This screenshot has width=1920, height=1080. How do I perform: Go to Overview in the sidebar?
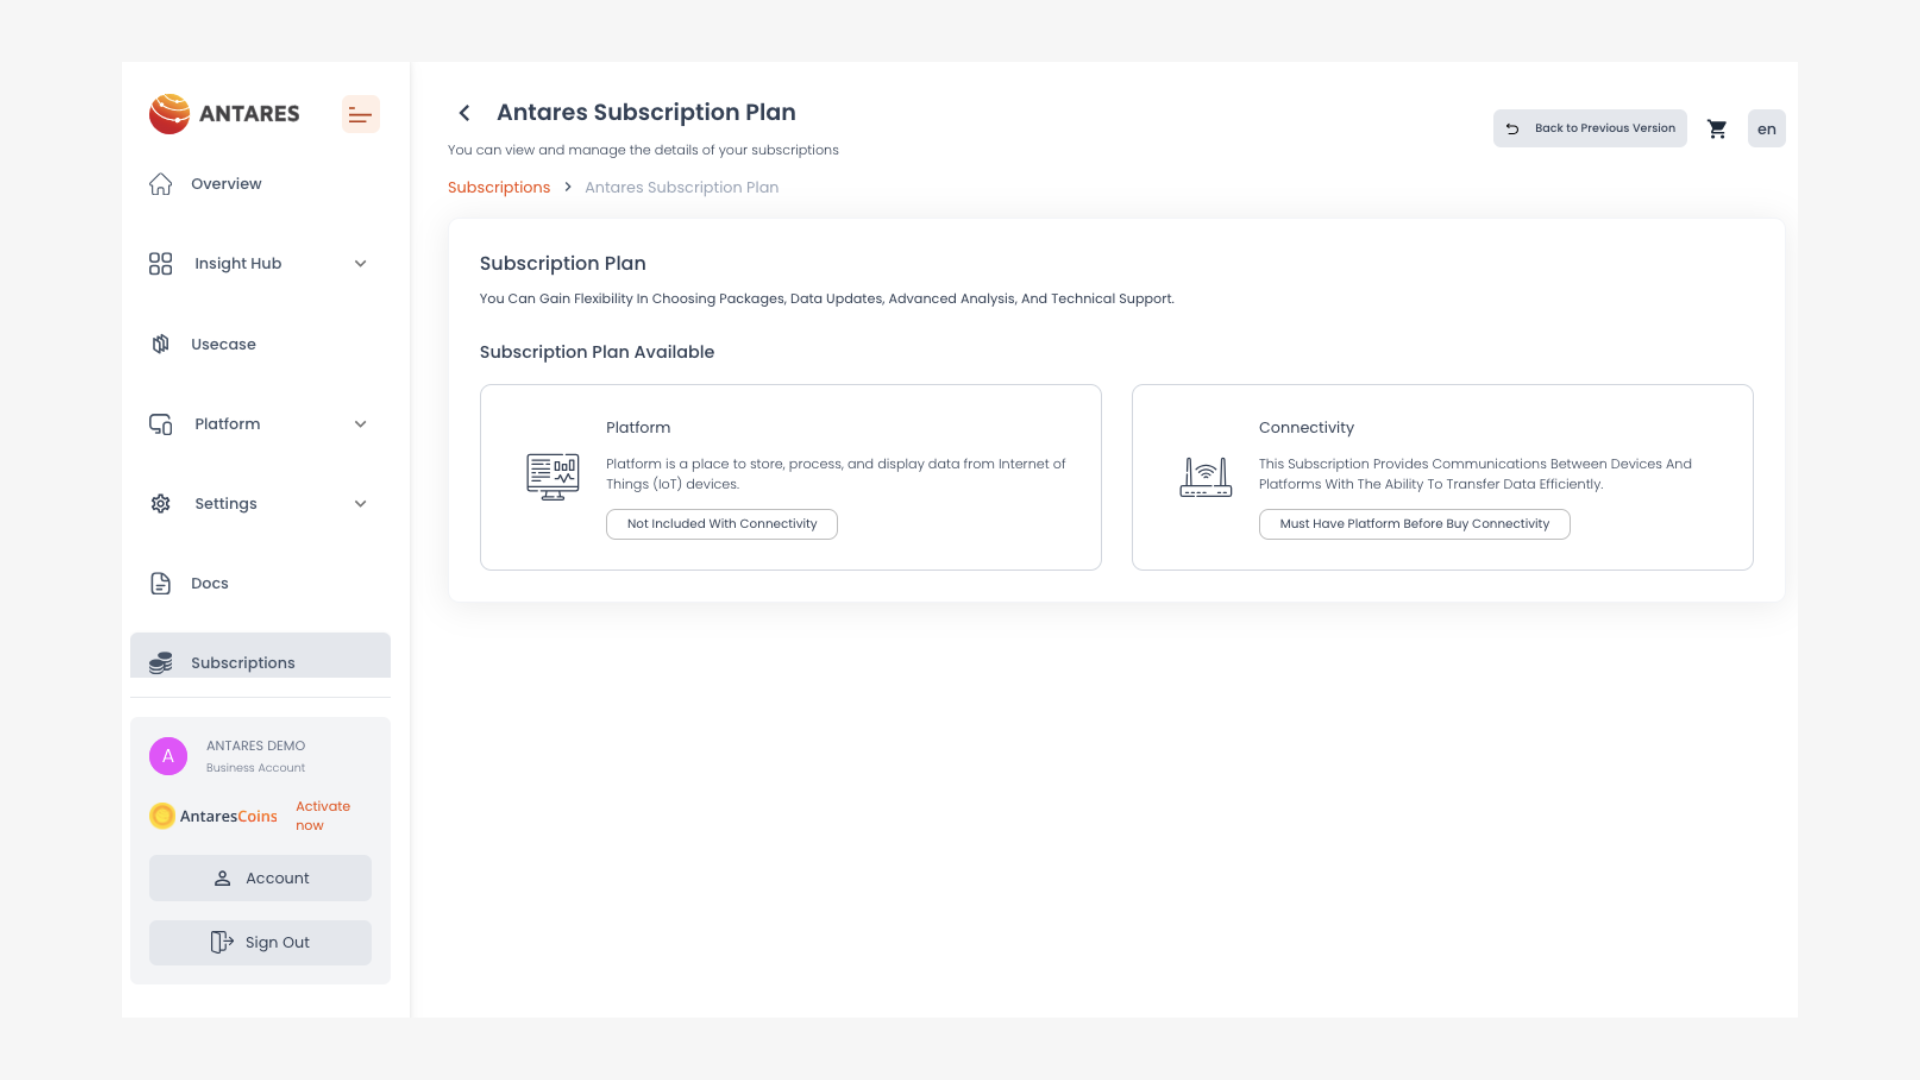point(225,184)
